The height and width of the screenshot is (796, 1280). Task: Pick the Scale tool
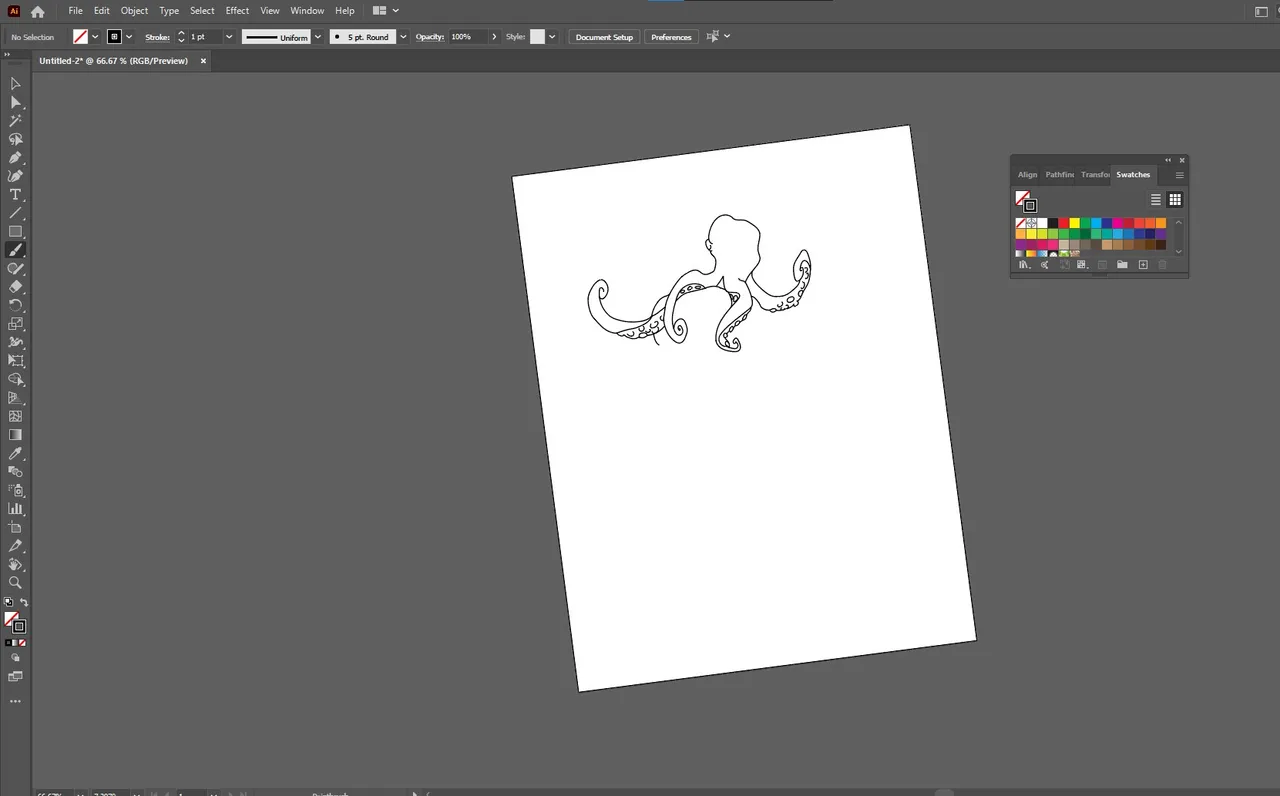pyautogui.click(x=15, y=324)
